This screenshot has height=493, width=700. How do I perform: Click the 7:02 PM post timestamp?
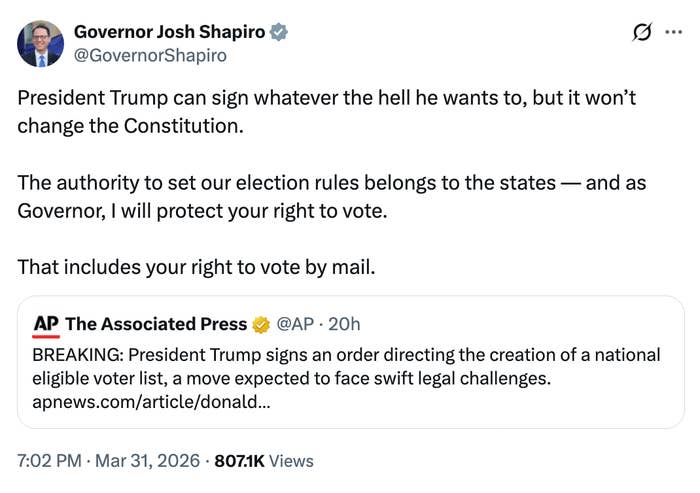(x=50, y=461)
